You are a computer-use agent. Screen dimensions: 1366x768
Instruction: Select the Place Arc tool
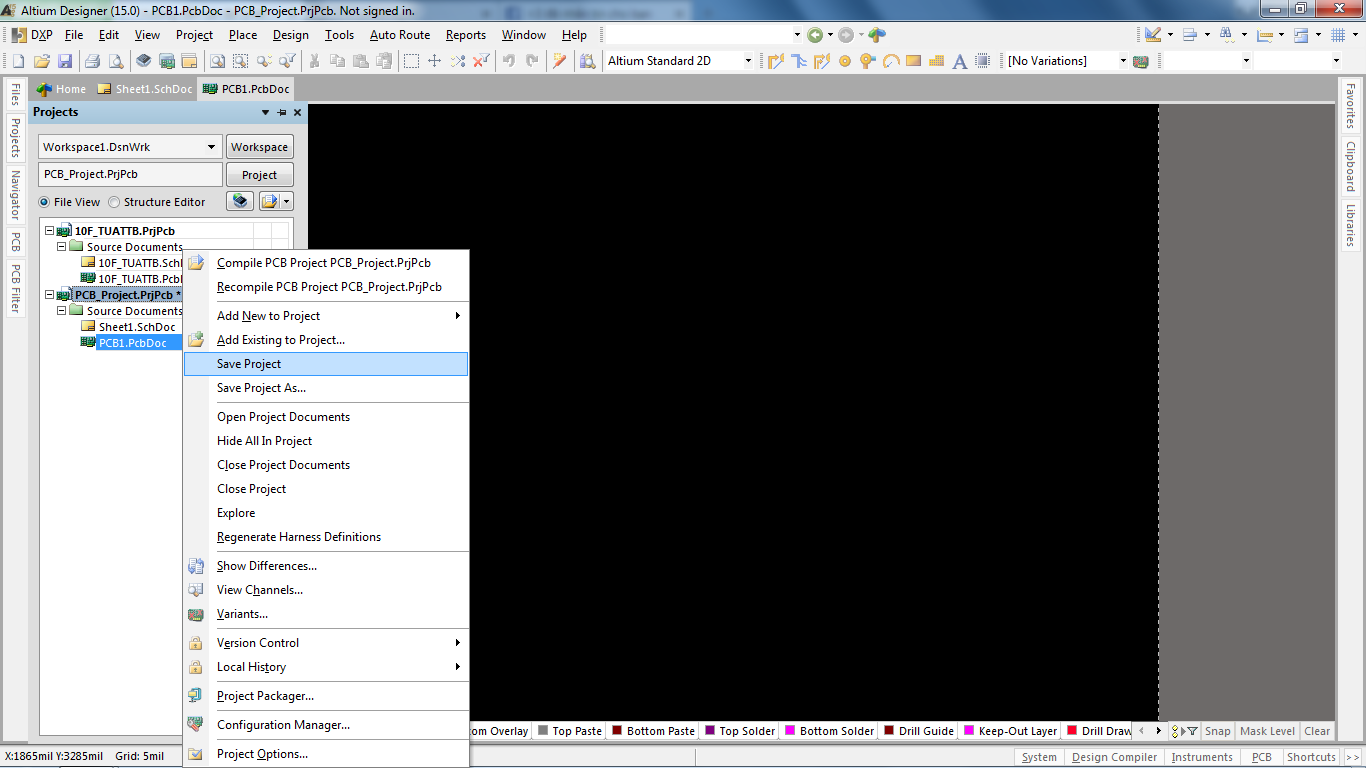click(891, 61)
